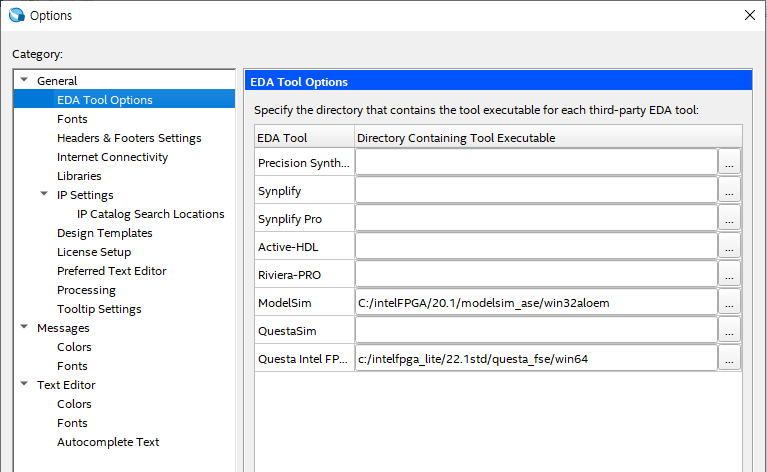Collapse the Text Editor category arrow
The width and height of the screenshot is (767, 472).
24,384
